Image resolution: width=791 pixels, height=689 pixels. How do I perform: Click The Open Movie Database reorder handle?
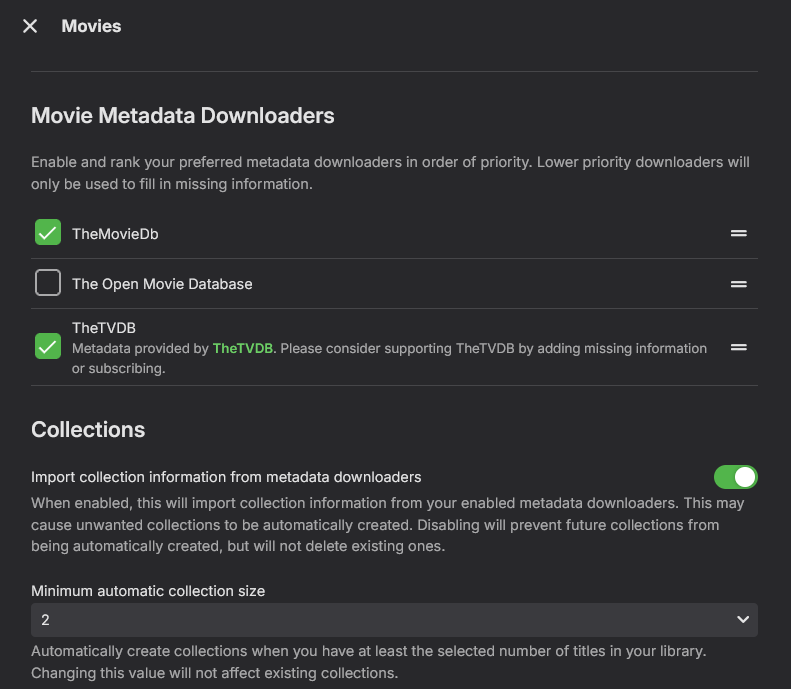(x=739, y=284)
